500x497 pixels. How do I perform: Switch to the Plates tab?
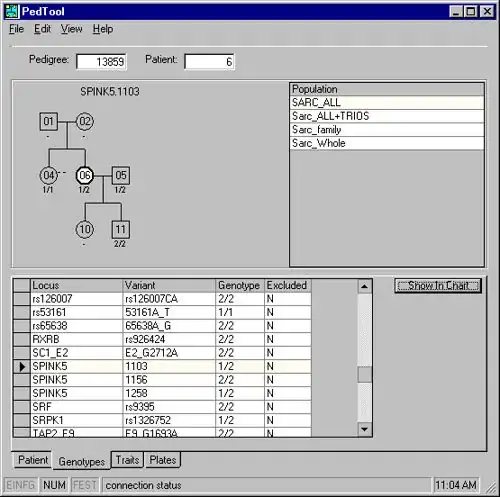(163, 460)
